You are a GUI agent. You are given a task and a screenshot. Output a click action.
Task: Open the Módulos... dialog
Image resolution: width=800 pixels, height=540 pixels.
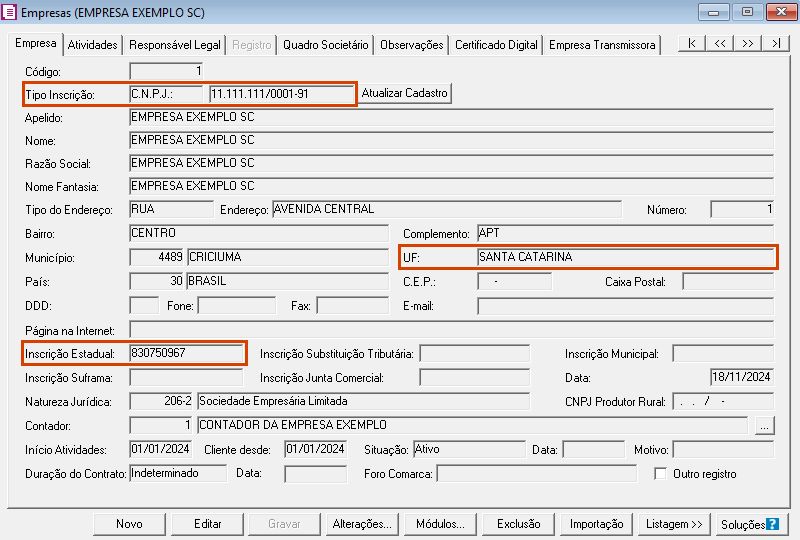pyautogui.click(x=440, y=524)
